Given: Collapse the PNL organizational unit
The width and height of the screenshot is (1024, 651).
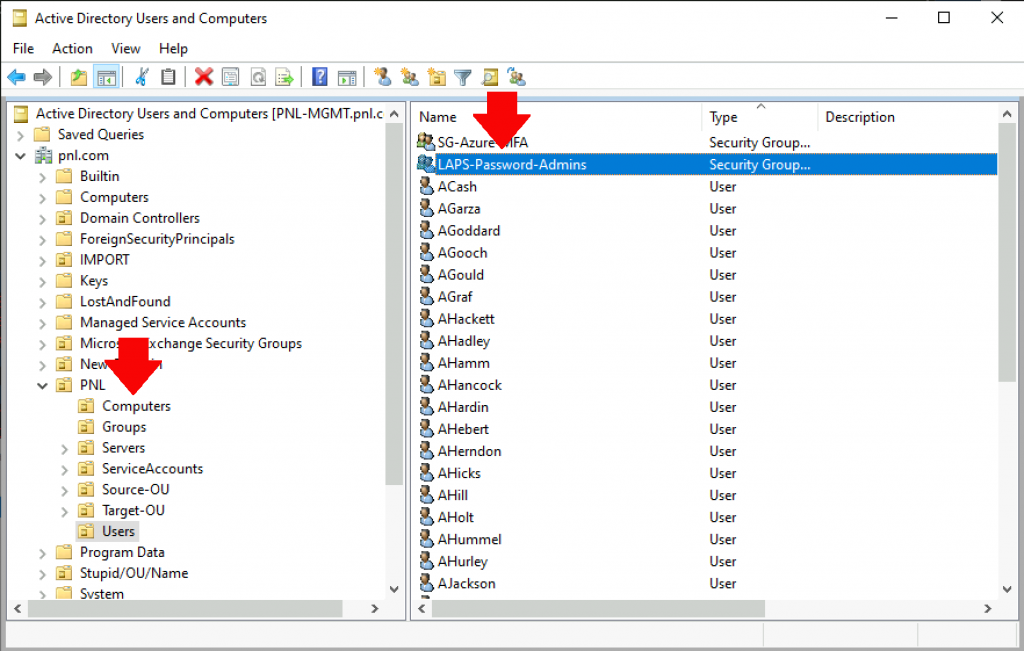Looking at the screenshot, I should pos(42,385).
